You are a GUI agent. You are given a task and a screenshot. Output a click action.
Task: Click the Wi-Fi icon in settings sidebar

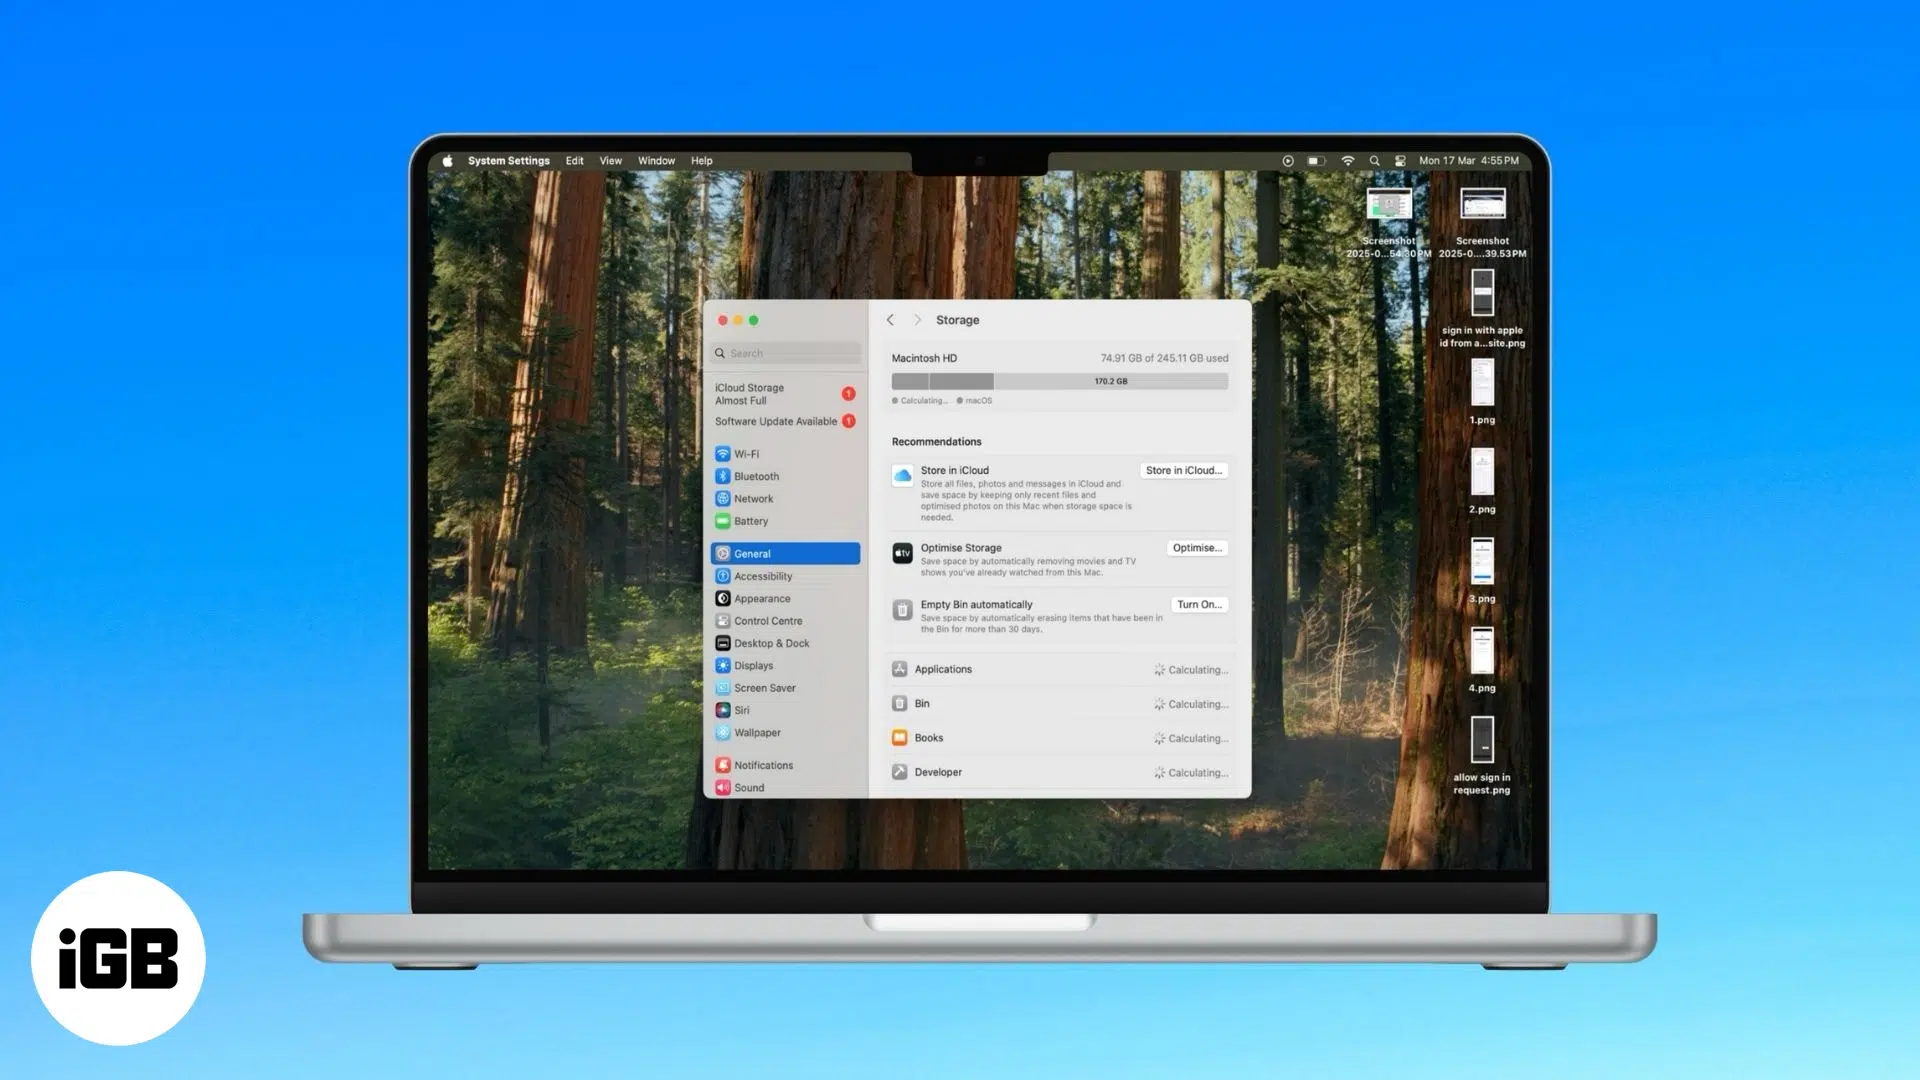pyautogui.click(x=723, y=454)
